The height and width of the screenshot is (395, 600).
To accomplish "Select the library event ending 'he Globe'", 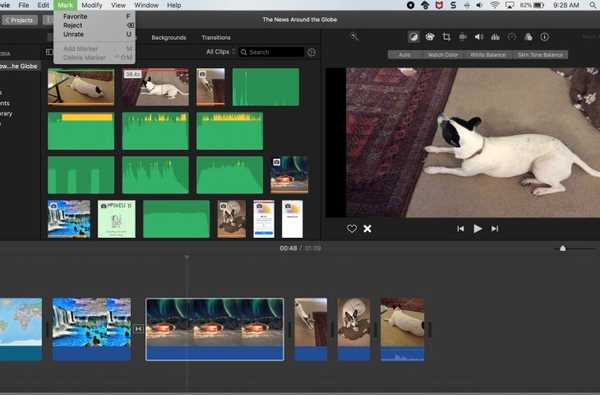I will click(x=19, y=66).
